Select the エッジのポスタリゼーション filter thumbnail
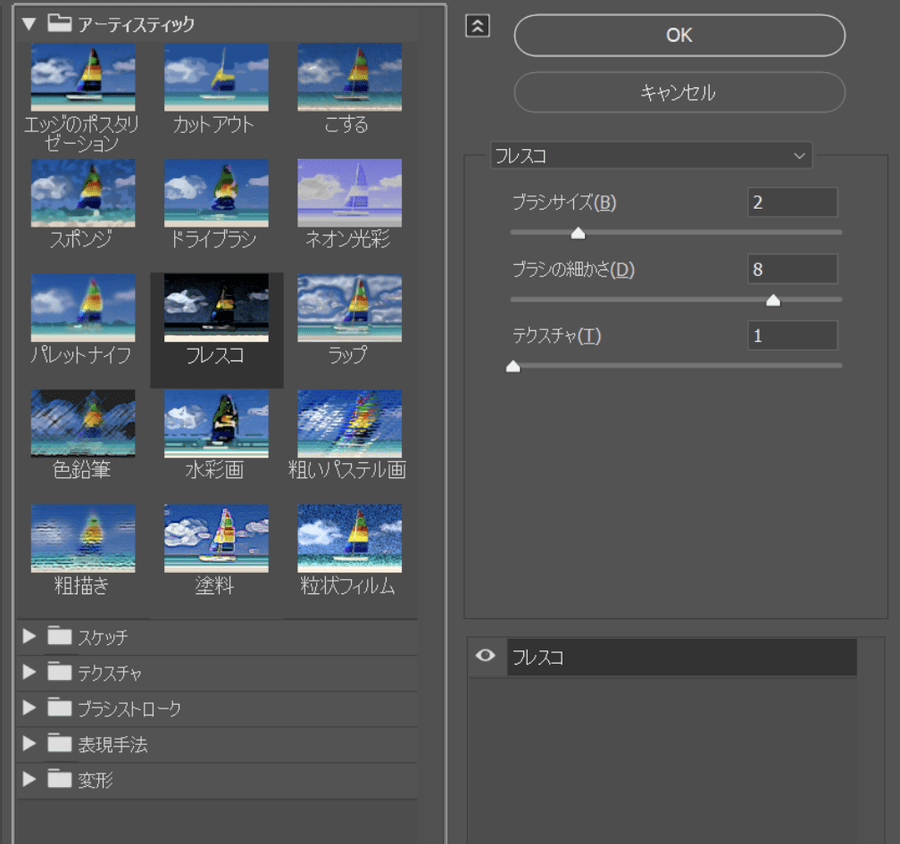 click(83, 77)
